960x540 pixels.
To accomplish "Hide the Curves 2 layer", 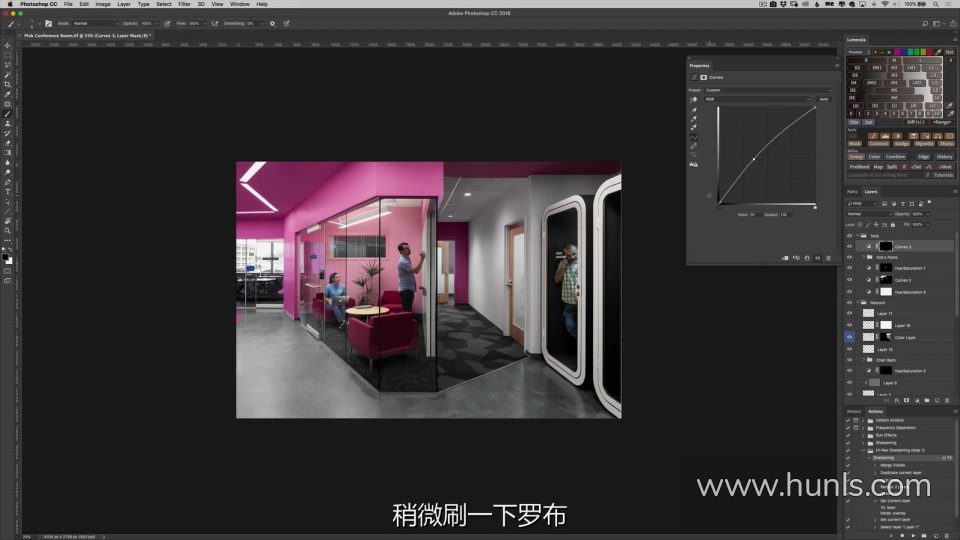I will pos(849,280).
